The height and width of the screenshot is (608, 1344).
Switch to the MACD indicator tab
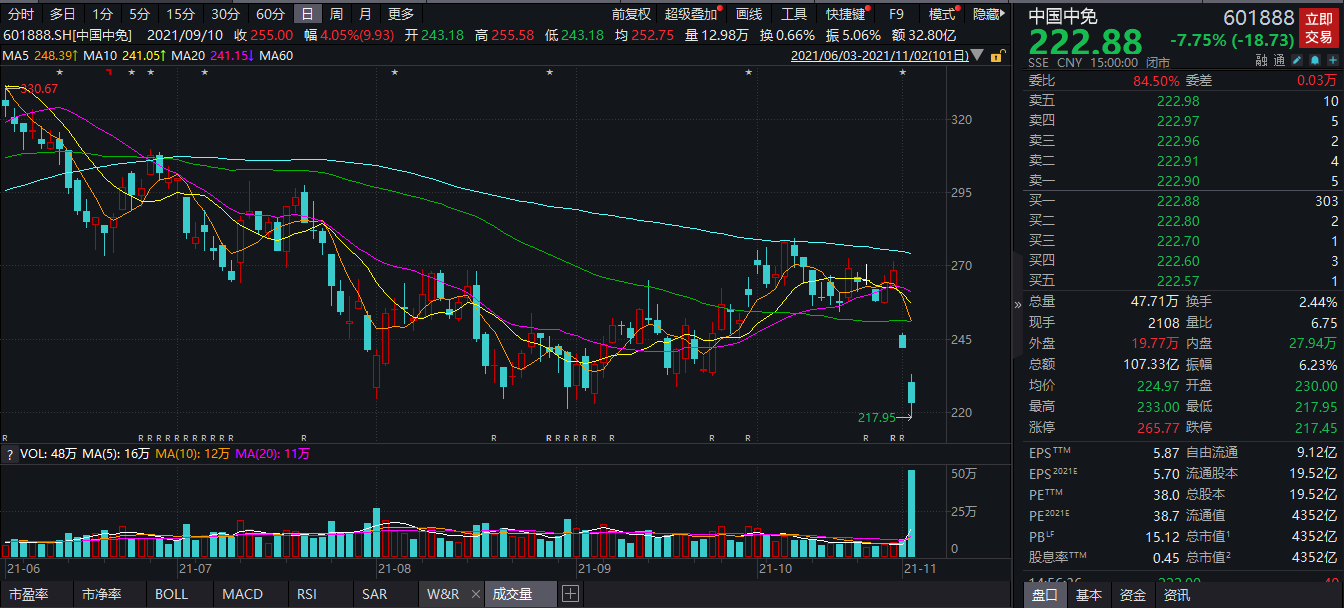[242, 594]
